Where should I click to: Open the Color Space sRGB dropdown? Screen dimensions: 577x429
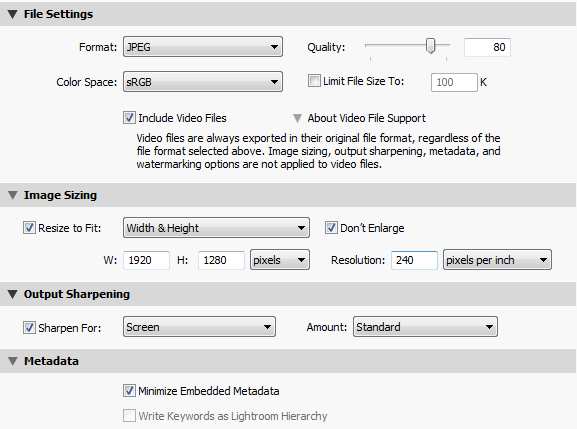pyautogui.click(x=203, y=82)
